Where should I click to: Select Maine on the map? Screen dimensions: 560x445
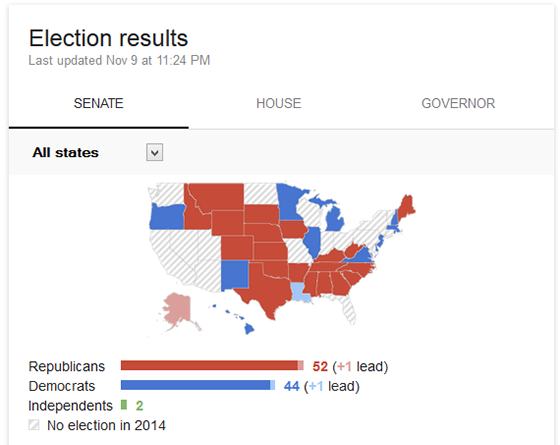pos(406,207)
